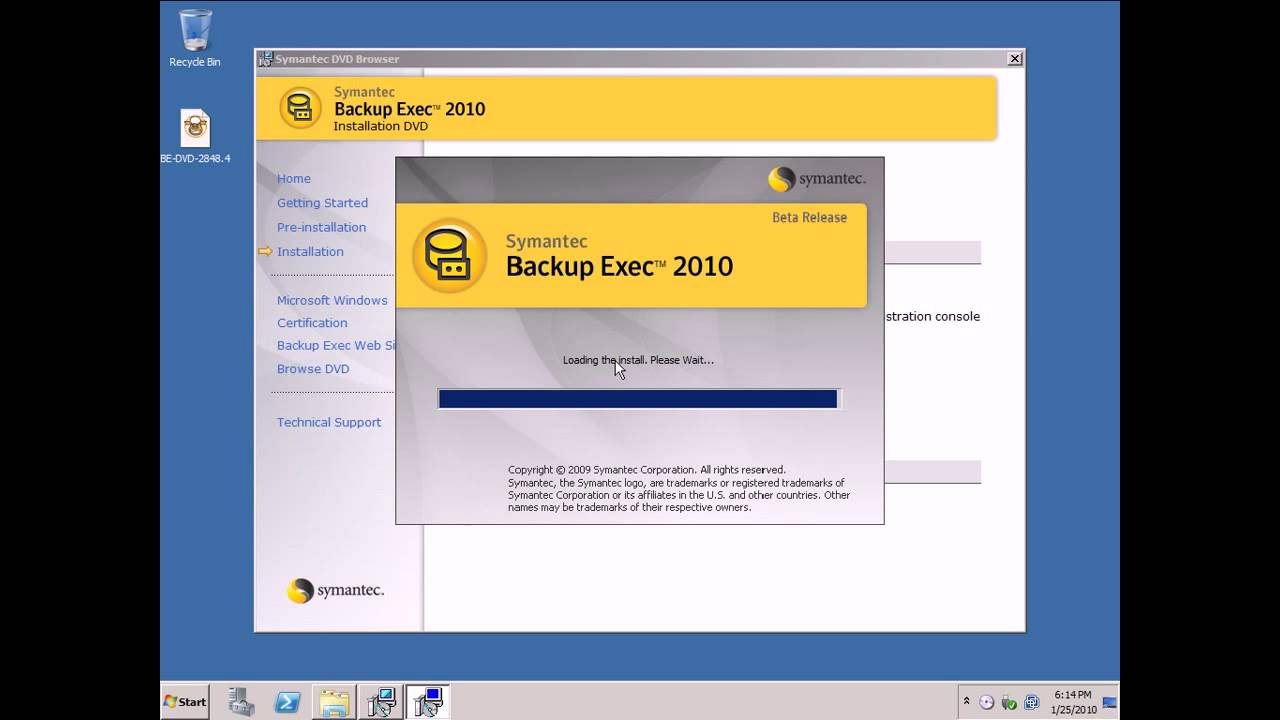Open the BE-DVD-2848.4 desktop file
This screenshot has width=1280, height=720.
point(195,136)
